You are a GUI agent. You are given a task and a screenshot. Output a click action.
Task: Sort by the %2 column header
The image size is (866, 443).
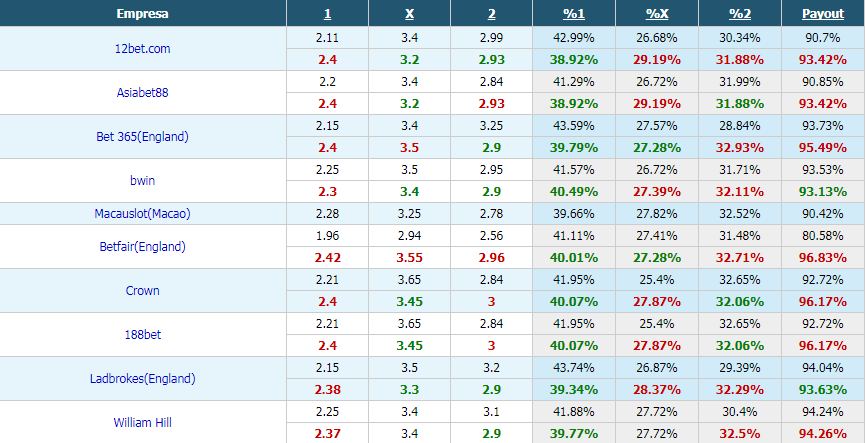[x=740, y=14]
